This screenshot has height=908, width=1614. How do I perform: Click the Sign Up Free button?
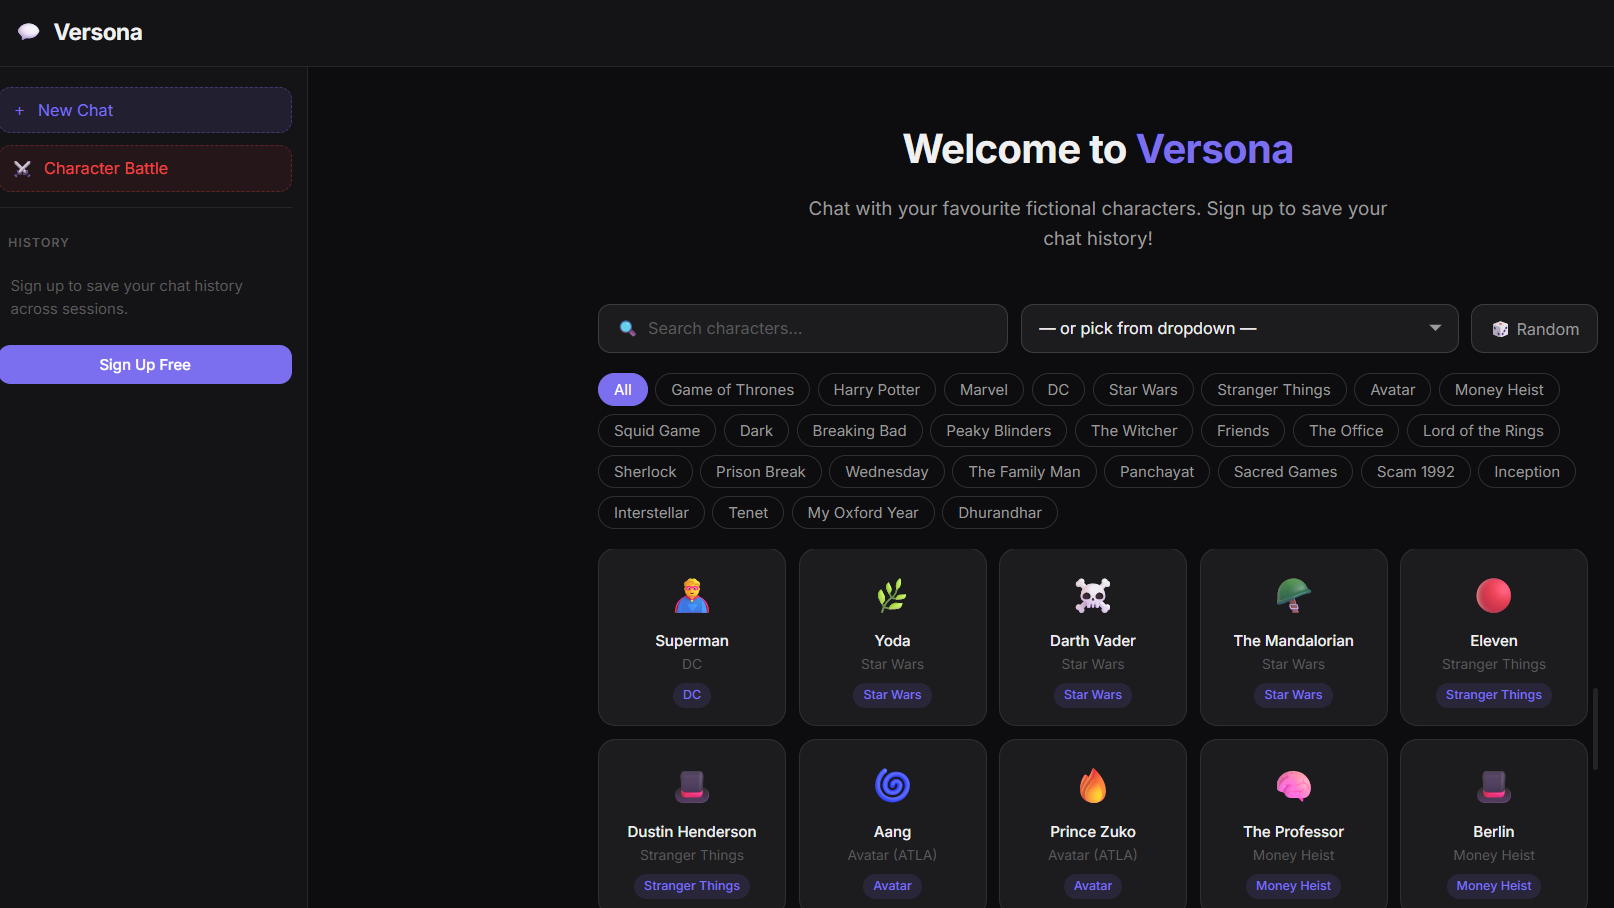pos(146,365)
